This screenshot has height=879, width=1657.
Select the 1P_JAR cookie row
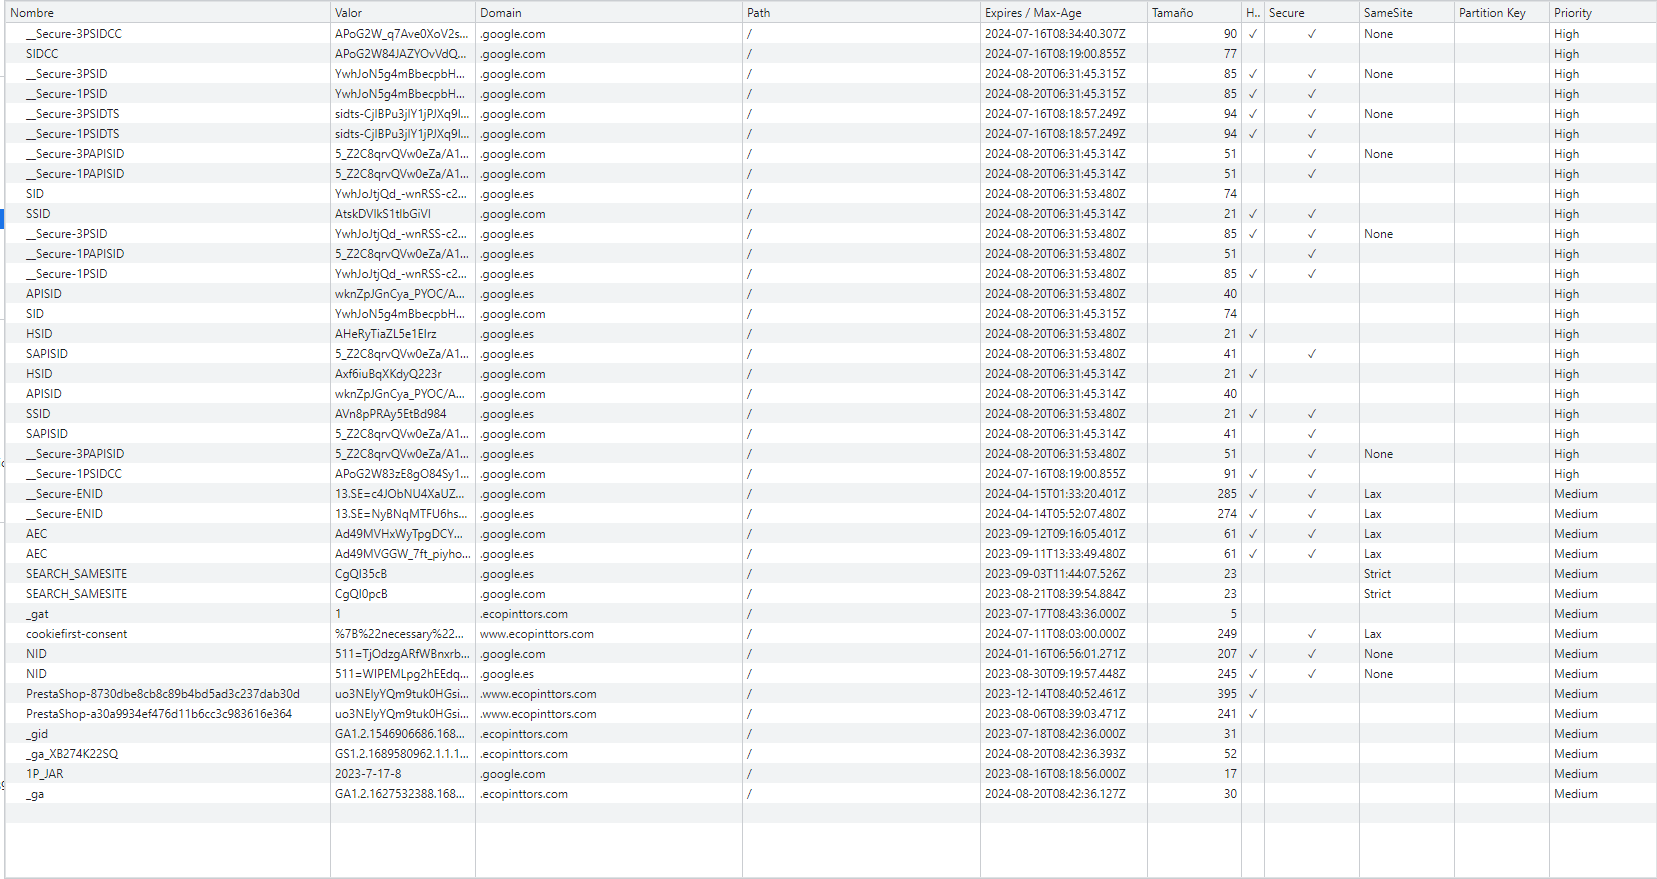pyautogui.click(x=44, y=774)
